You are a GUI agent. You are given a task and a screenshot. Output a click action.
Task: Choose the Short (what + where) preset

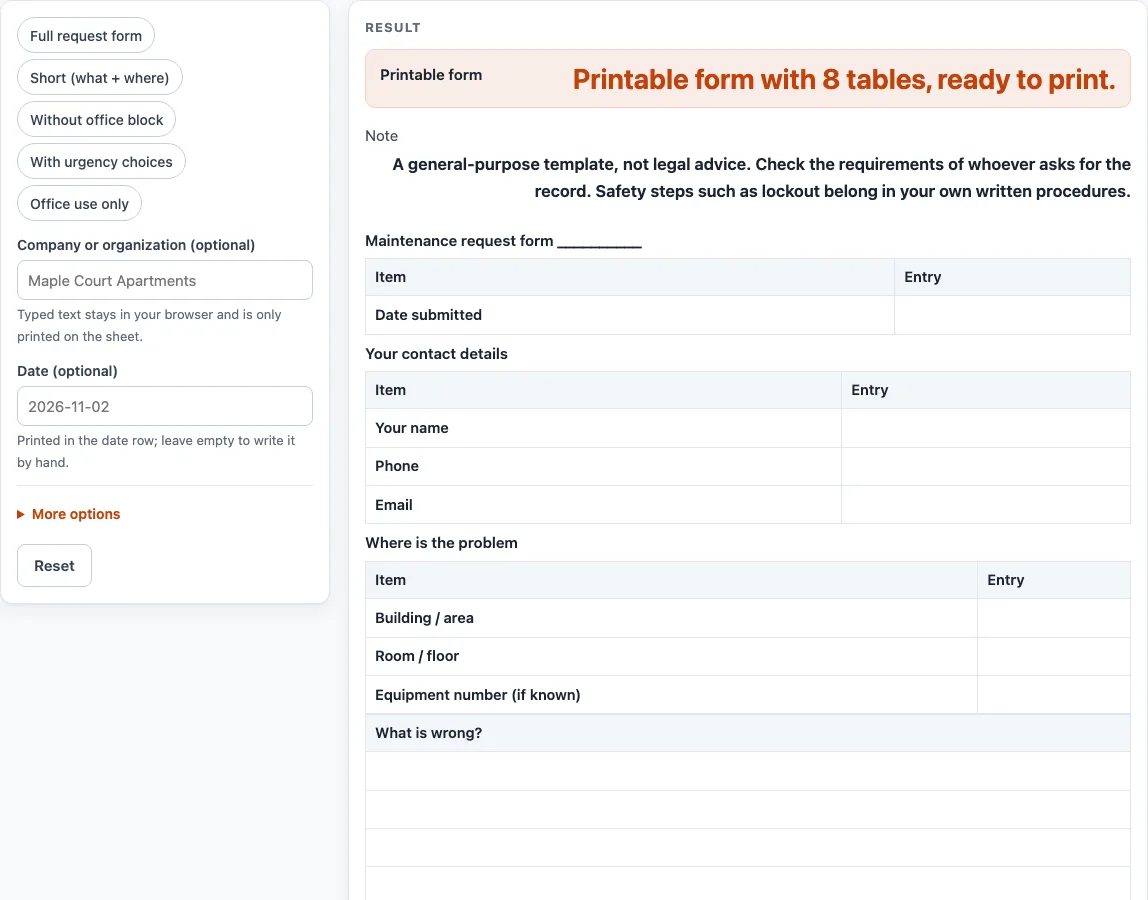pyautogui.click(x=100, y=78)
